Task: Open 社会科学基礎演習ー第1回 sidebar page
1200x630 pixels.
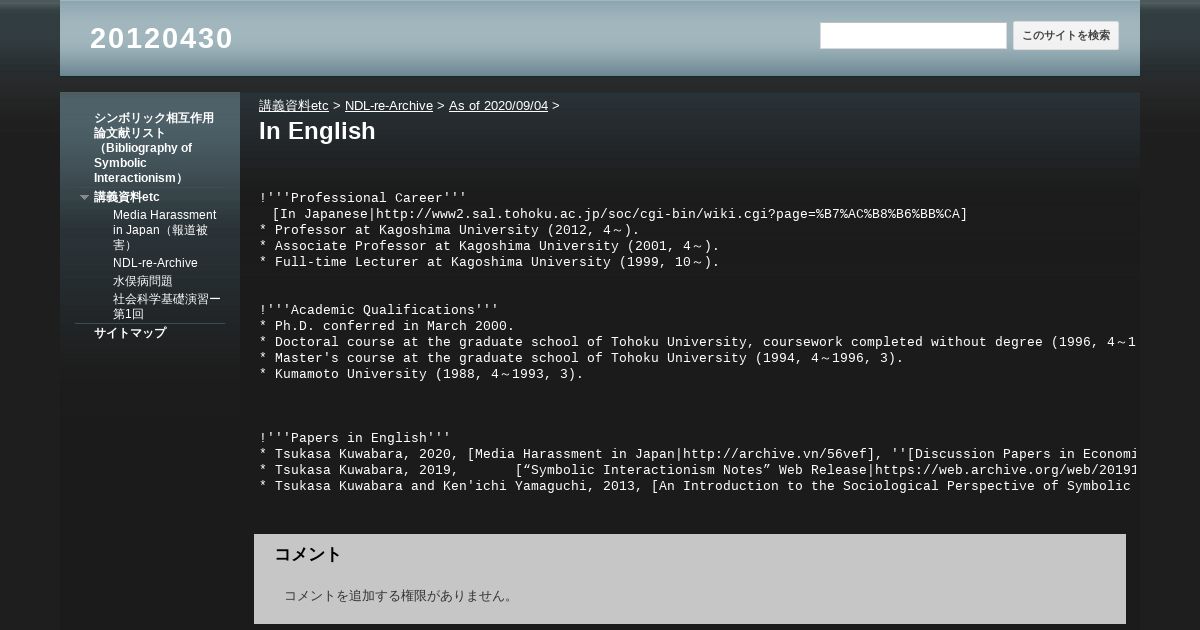Action: (167, 306)
